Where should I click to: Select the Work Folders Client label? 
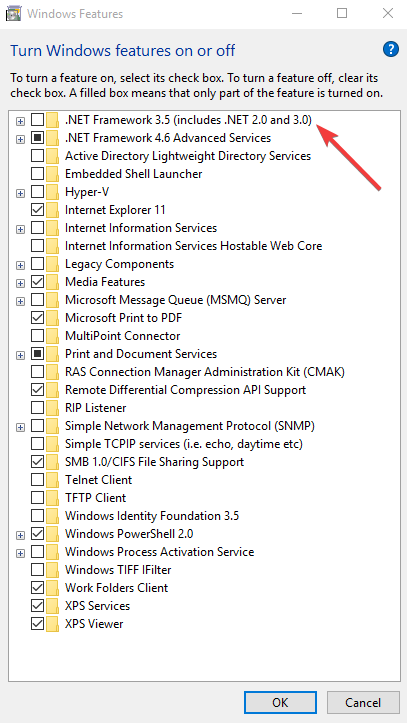pos(117,588)
